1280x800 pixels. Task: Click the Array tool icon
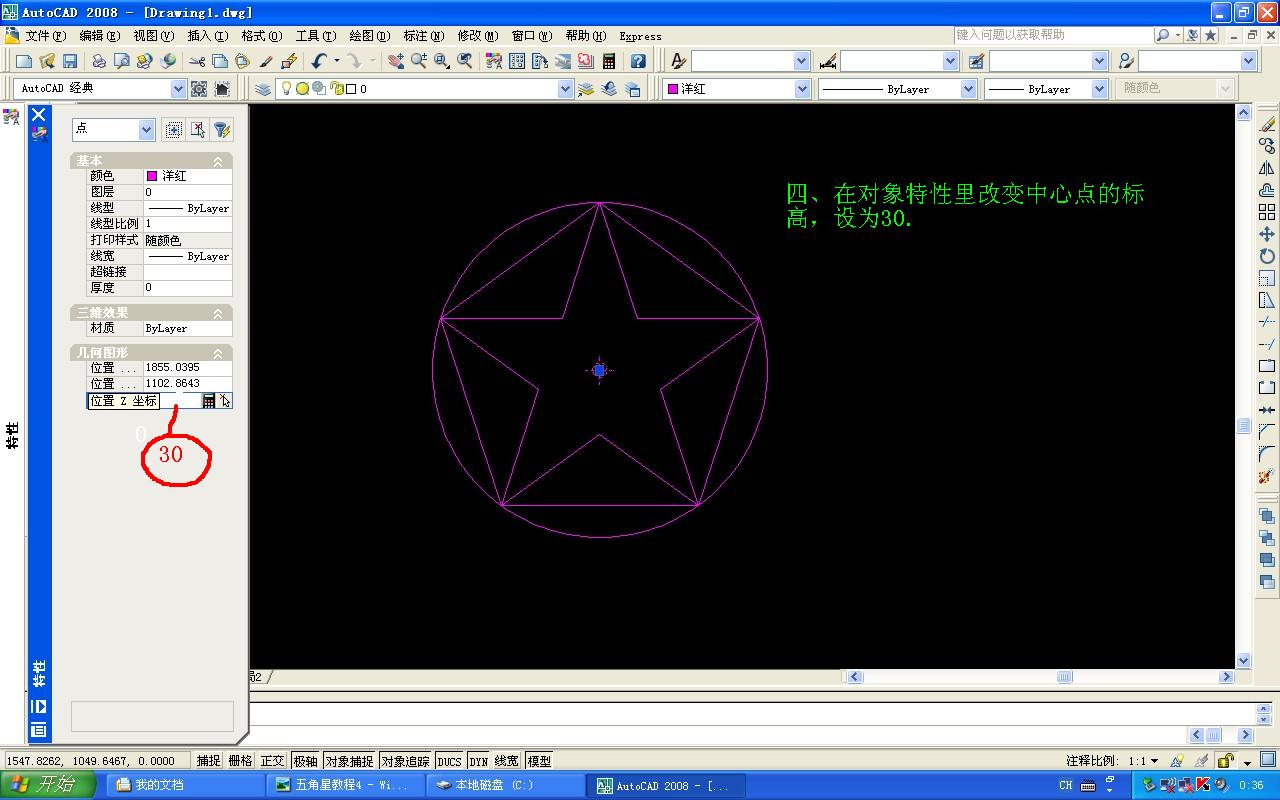pyautogui.click(x=1267, y=212)
